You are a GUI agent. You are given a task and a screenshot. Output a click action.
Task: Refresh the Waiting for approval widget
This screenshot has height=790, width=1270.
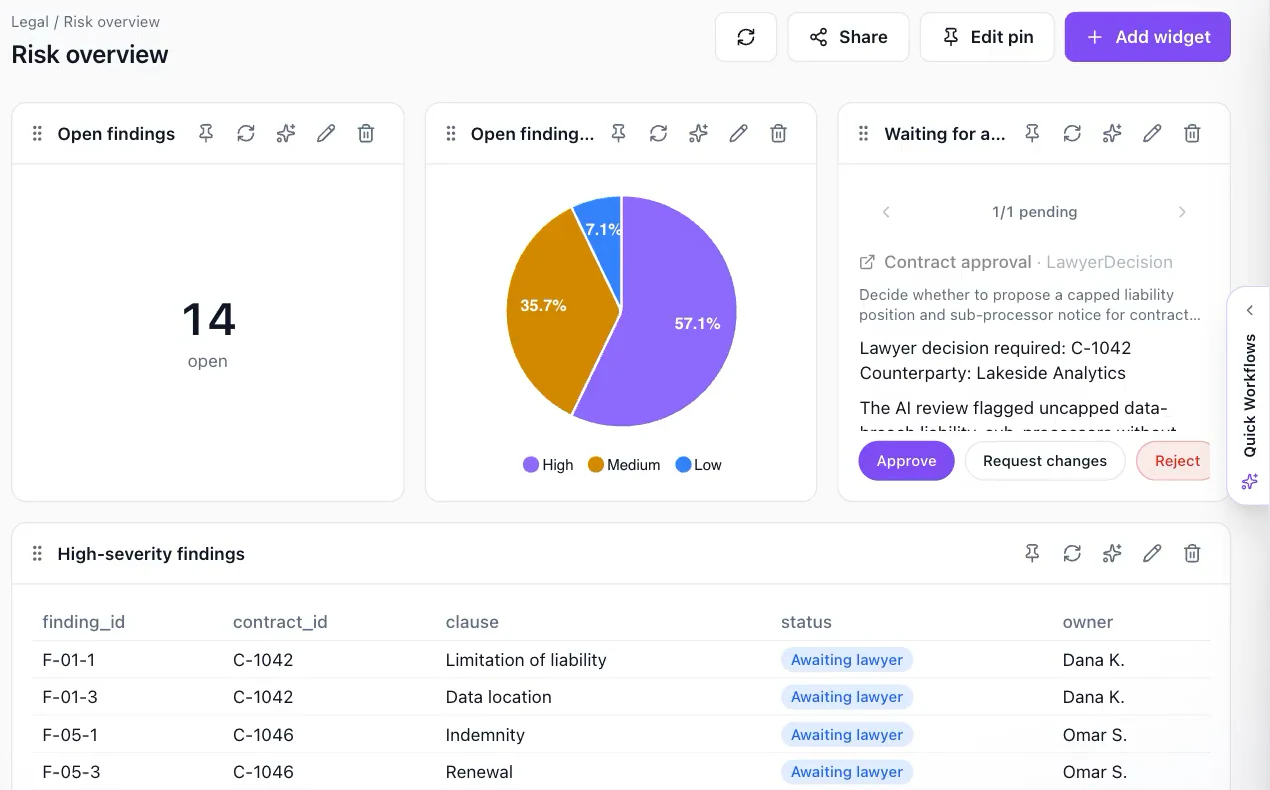[1072, 133]
